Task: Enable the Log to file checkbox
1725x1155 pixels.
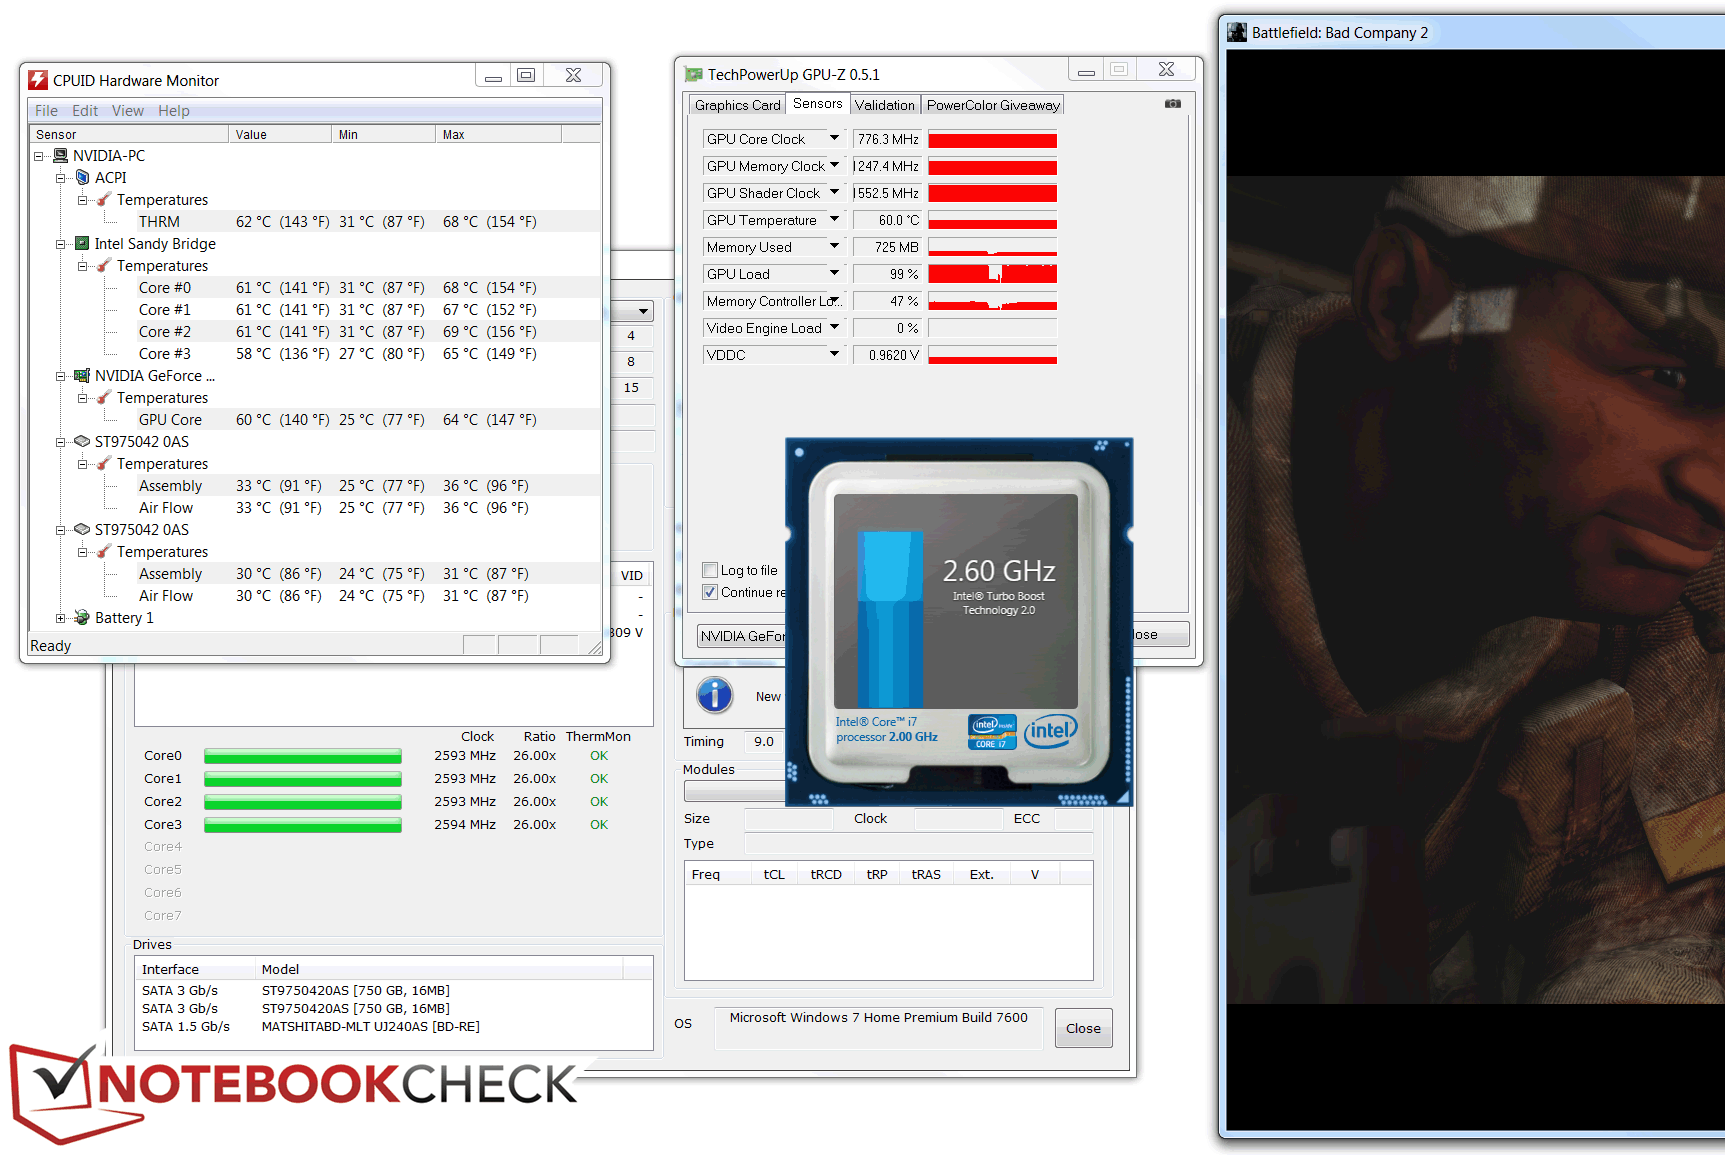Action: click(x=710, y=570)
